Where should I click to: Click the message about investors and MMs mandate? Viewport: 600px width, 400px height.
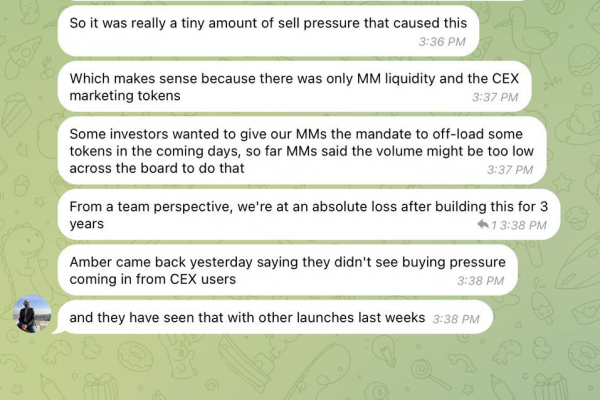[x=302, y=151]
